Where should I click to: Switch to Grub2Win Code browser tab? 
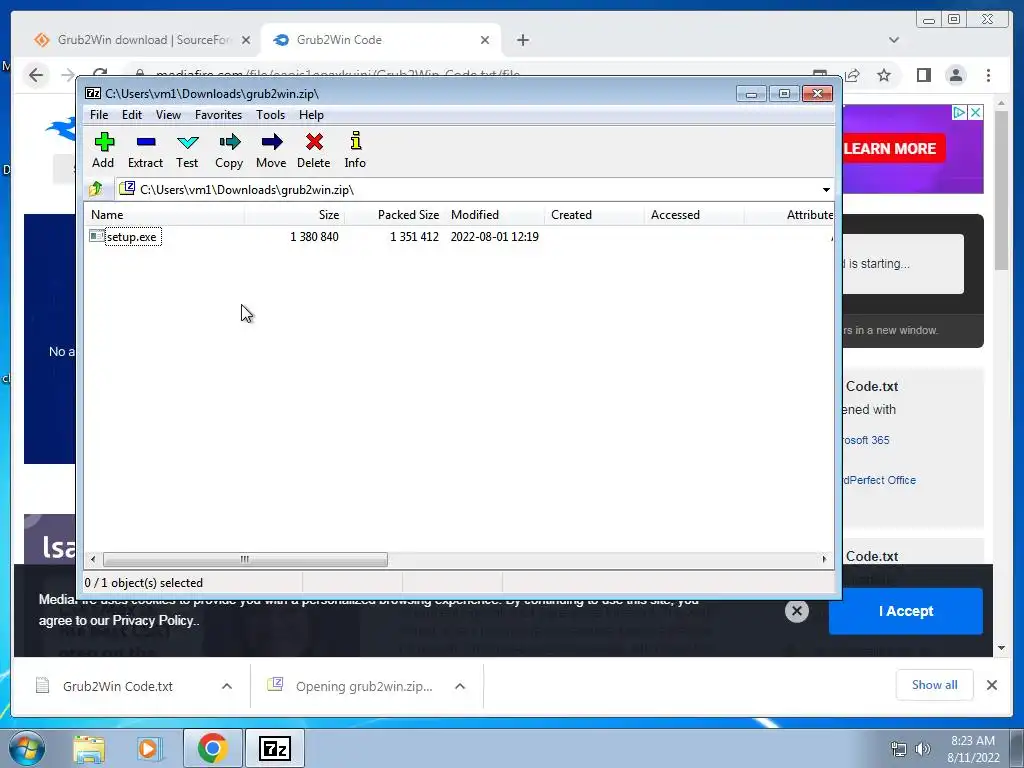click(x=381, y=40)
